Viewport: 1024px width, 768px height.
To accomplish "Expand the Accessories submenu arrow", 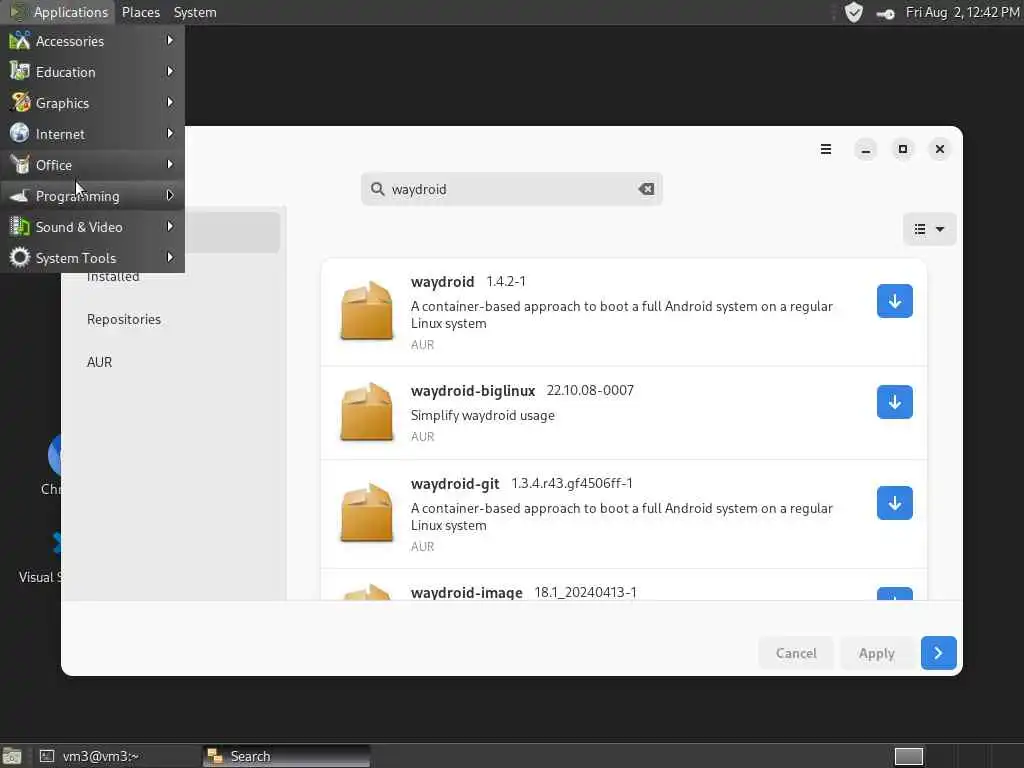I will pos(170,40).
